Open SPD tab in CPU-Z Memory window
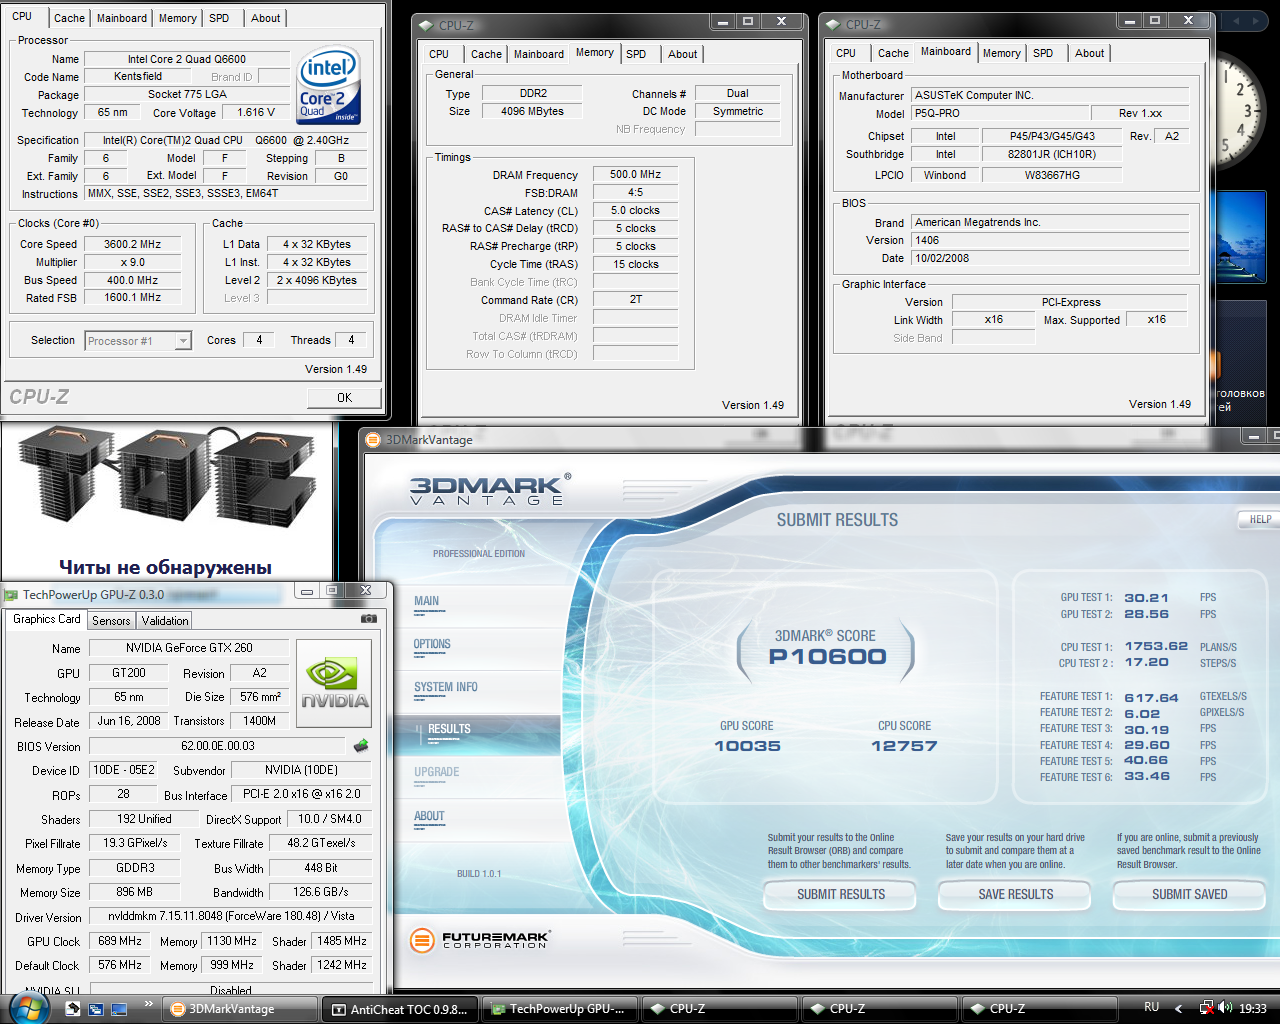The height and width of the screenshot is (1024, 1280). [636, 54]
